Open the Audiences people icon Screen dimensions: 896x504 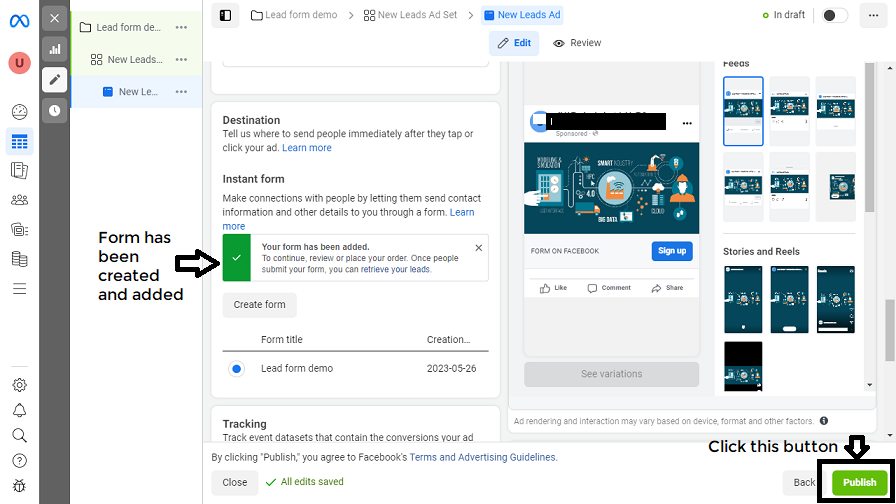tap(19, 200)
